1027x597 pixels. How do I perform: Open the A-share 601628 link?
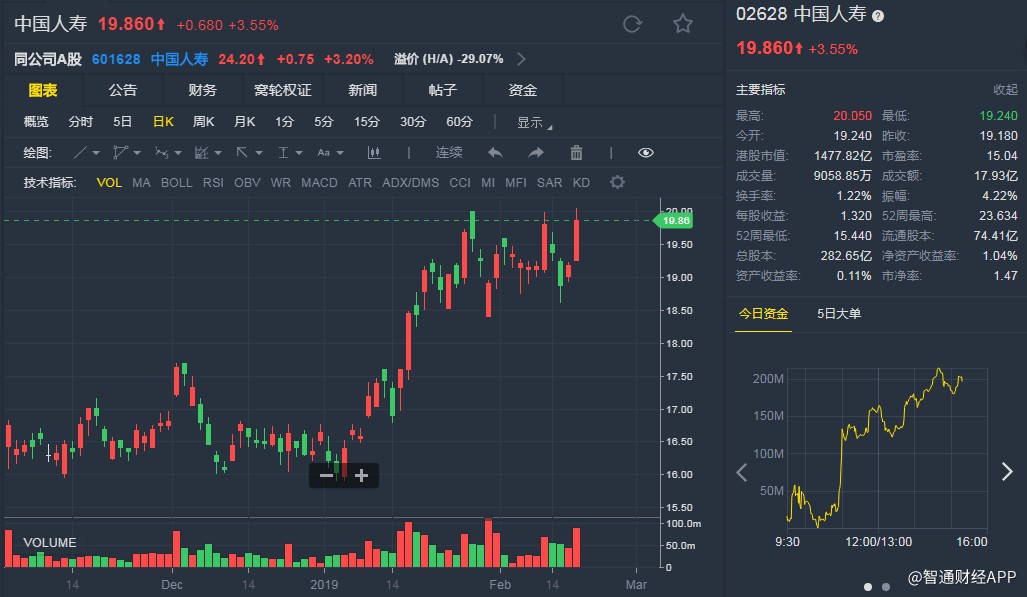(x=115, y=58)
